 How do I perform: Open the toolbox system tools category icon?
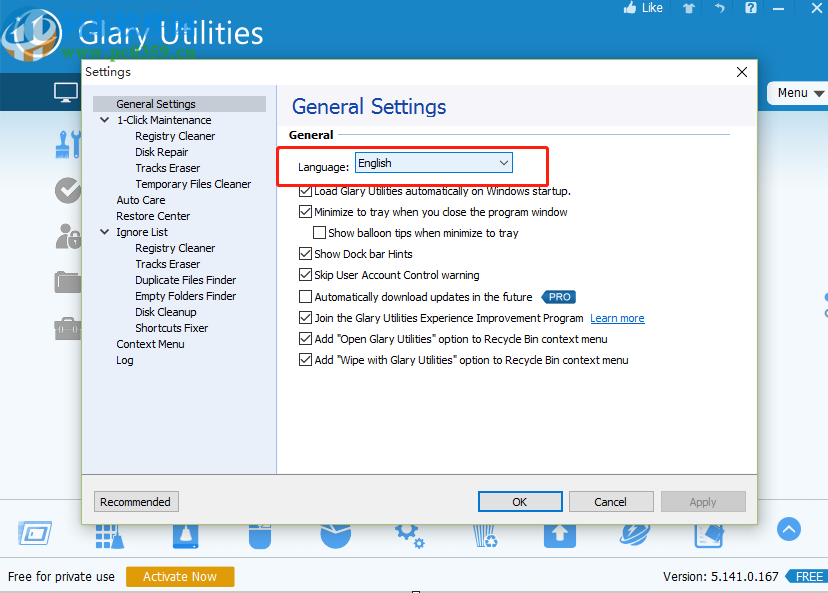coord(68,328)
